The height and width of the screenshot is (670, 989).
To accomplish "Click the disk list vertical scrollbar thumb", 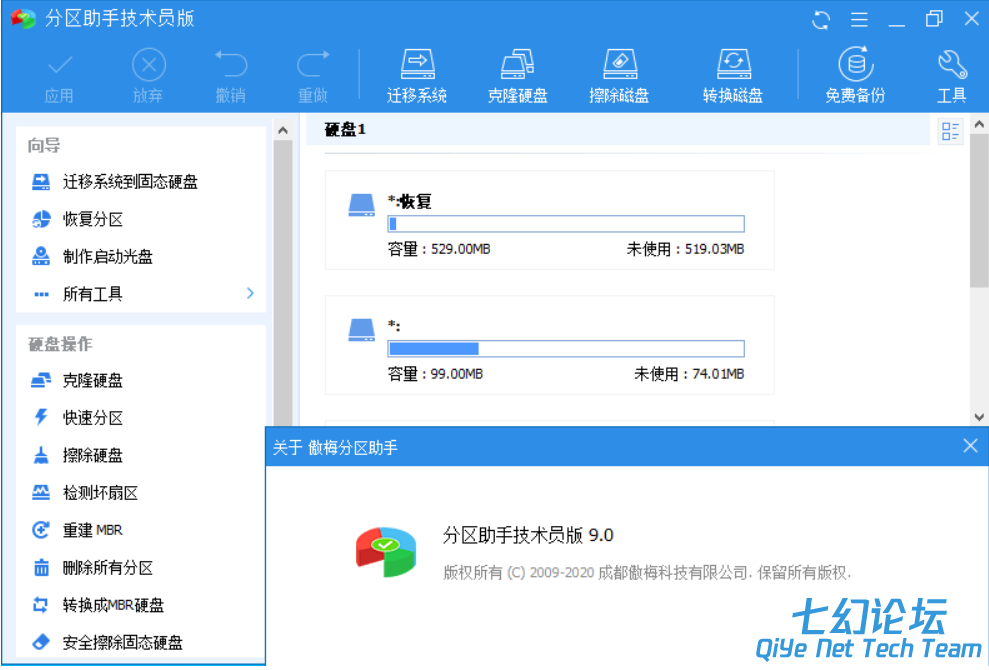I will [979, 211].
